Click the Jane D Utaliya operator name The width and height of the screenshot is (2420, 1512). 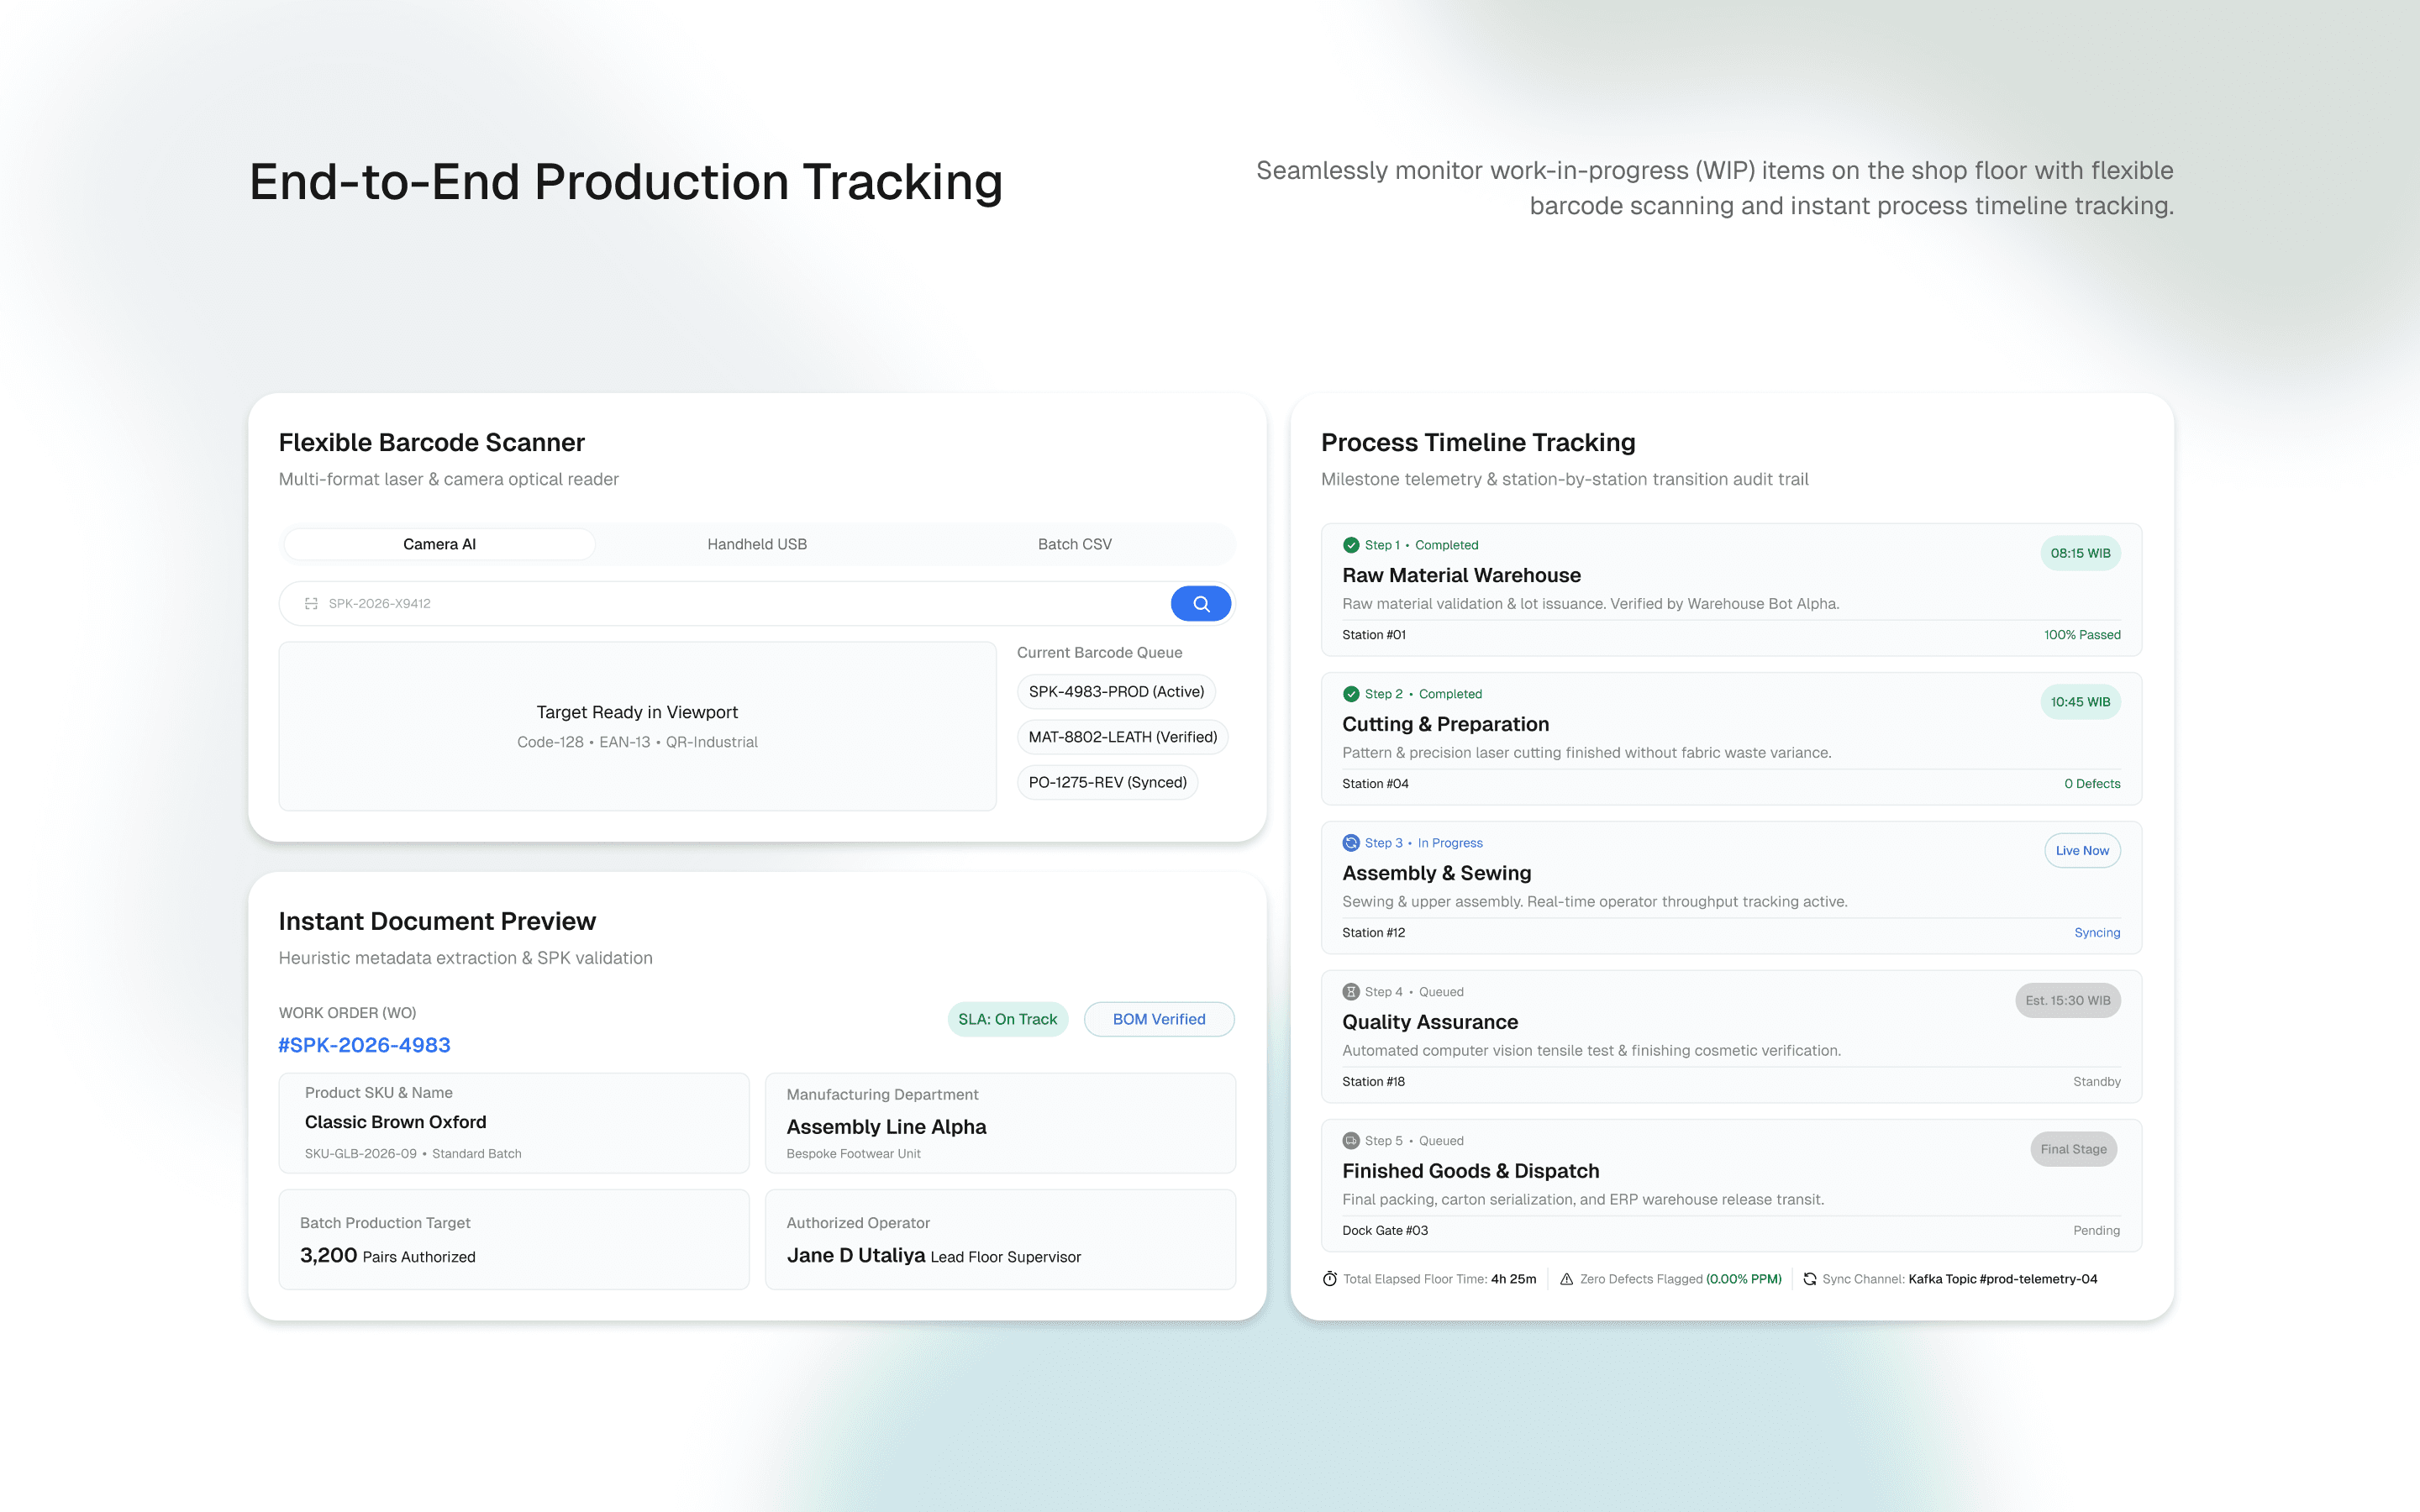click(x=856, y=1255)
